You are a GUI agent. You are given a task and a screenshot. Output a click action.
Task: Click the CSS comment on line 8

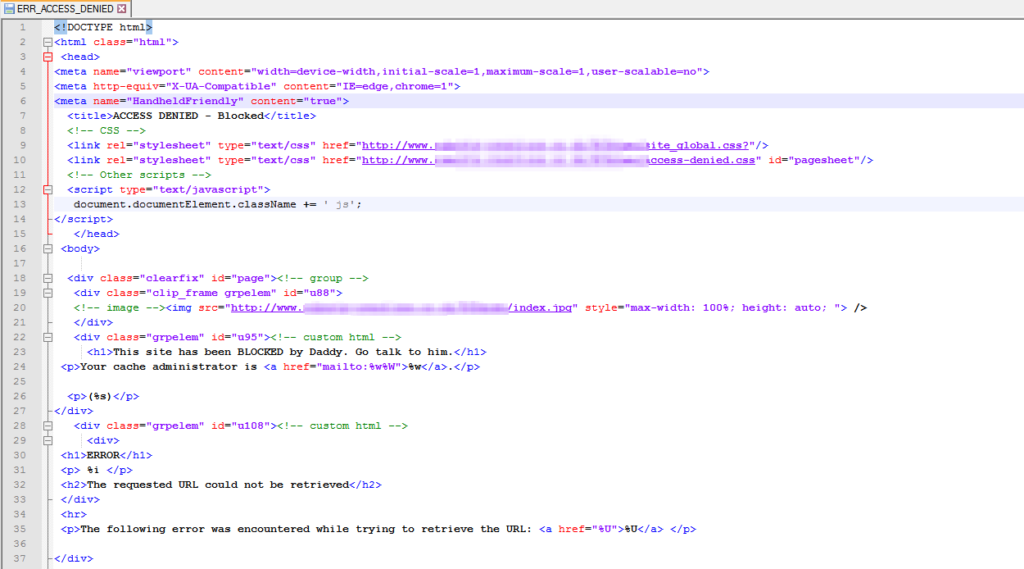click(106, 131)
